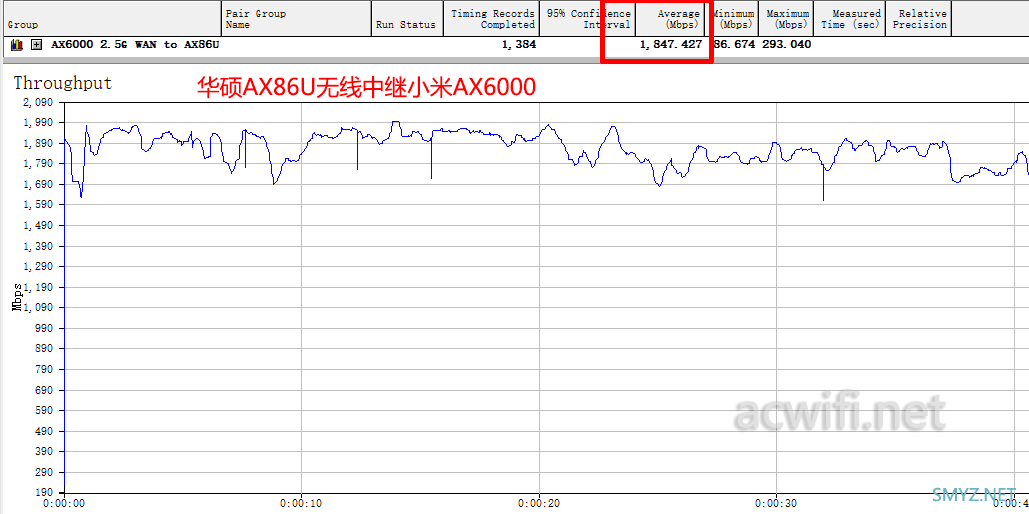Click the Mbps y-axis label

[17, 296]
